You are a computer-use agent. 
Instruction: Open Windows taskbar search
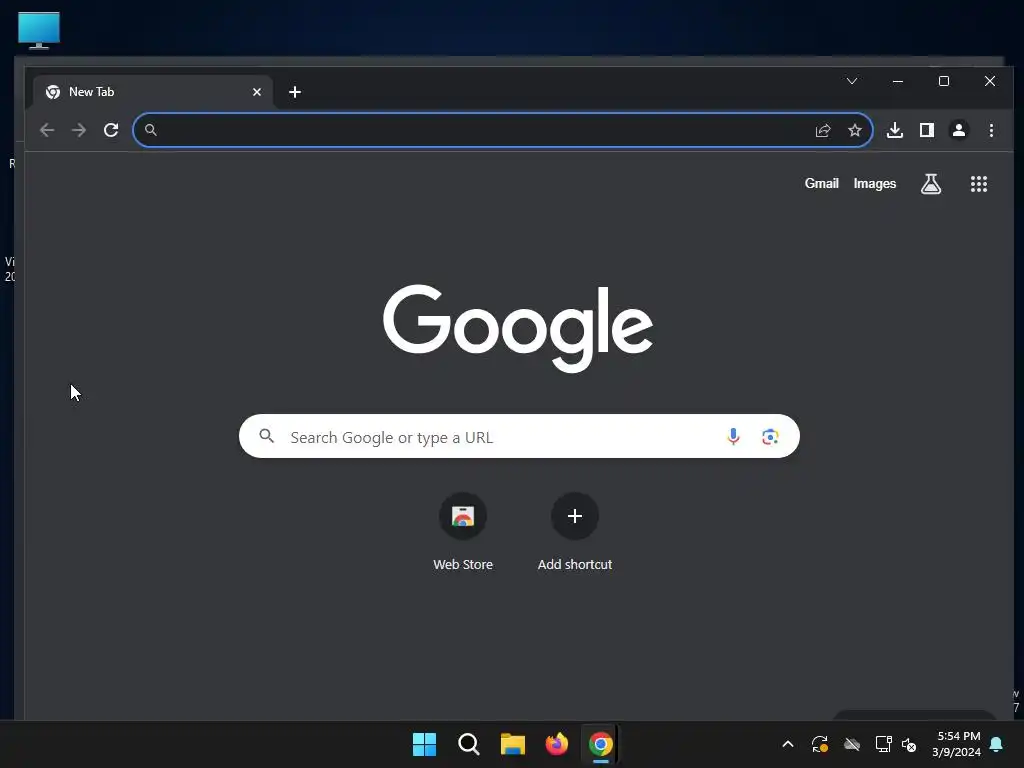tap(468, 744)
